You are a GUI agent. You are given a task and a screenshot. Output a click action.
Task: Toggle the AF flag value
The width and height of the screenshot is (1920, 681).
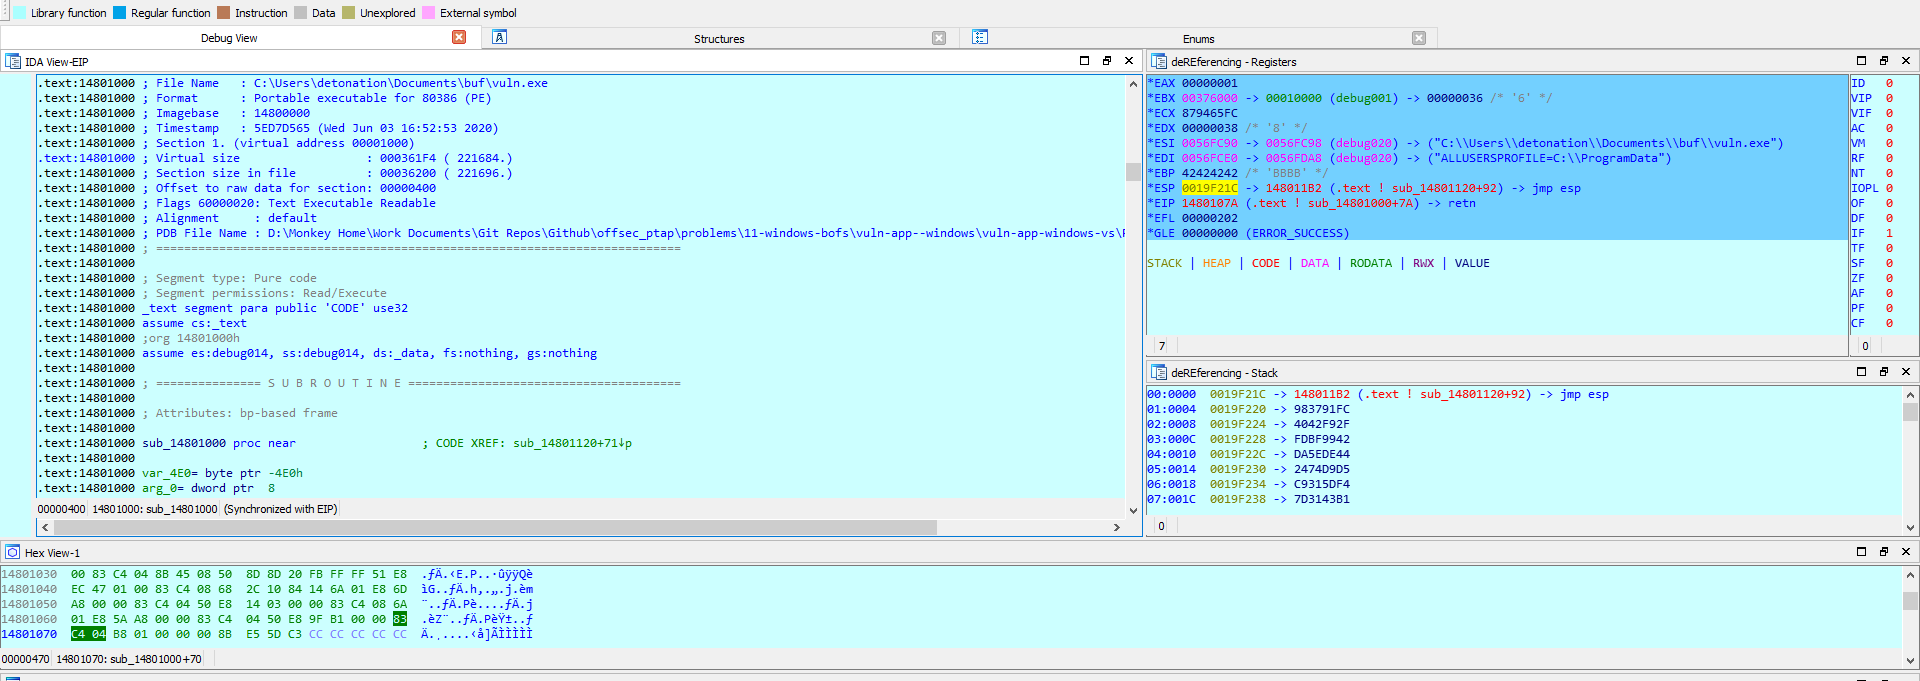(1889, 293)
